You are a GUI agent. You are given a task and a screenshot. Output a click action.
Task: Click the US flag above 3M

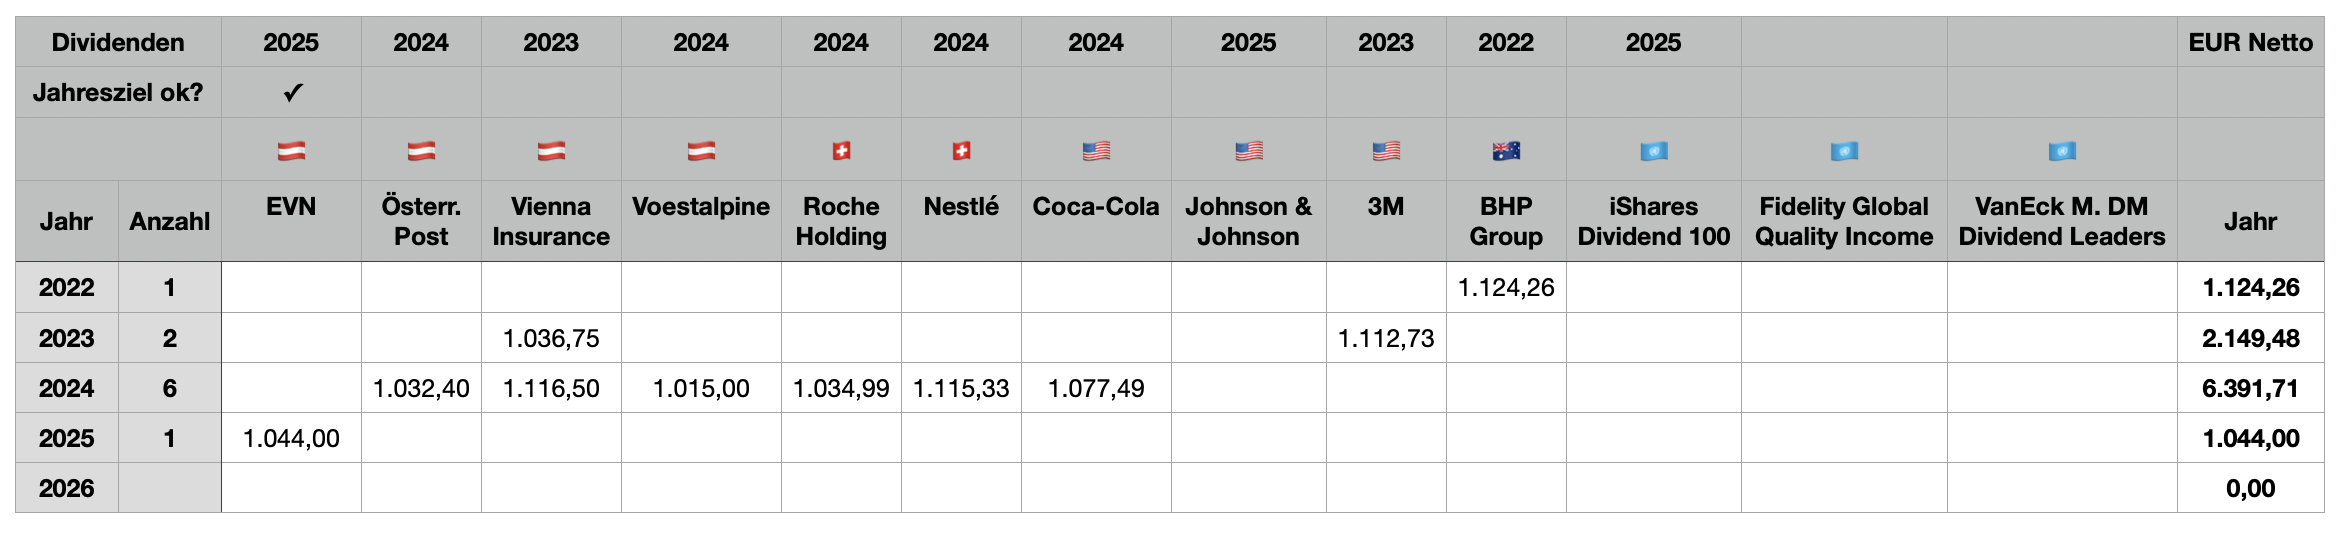click(1386, 151)
